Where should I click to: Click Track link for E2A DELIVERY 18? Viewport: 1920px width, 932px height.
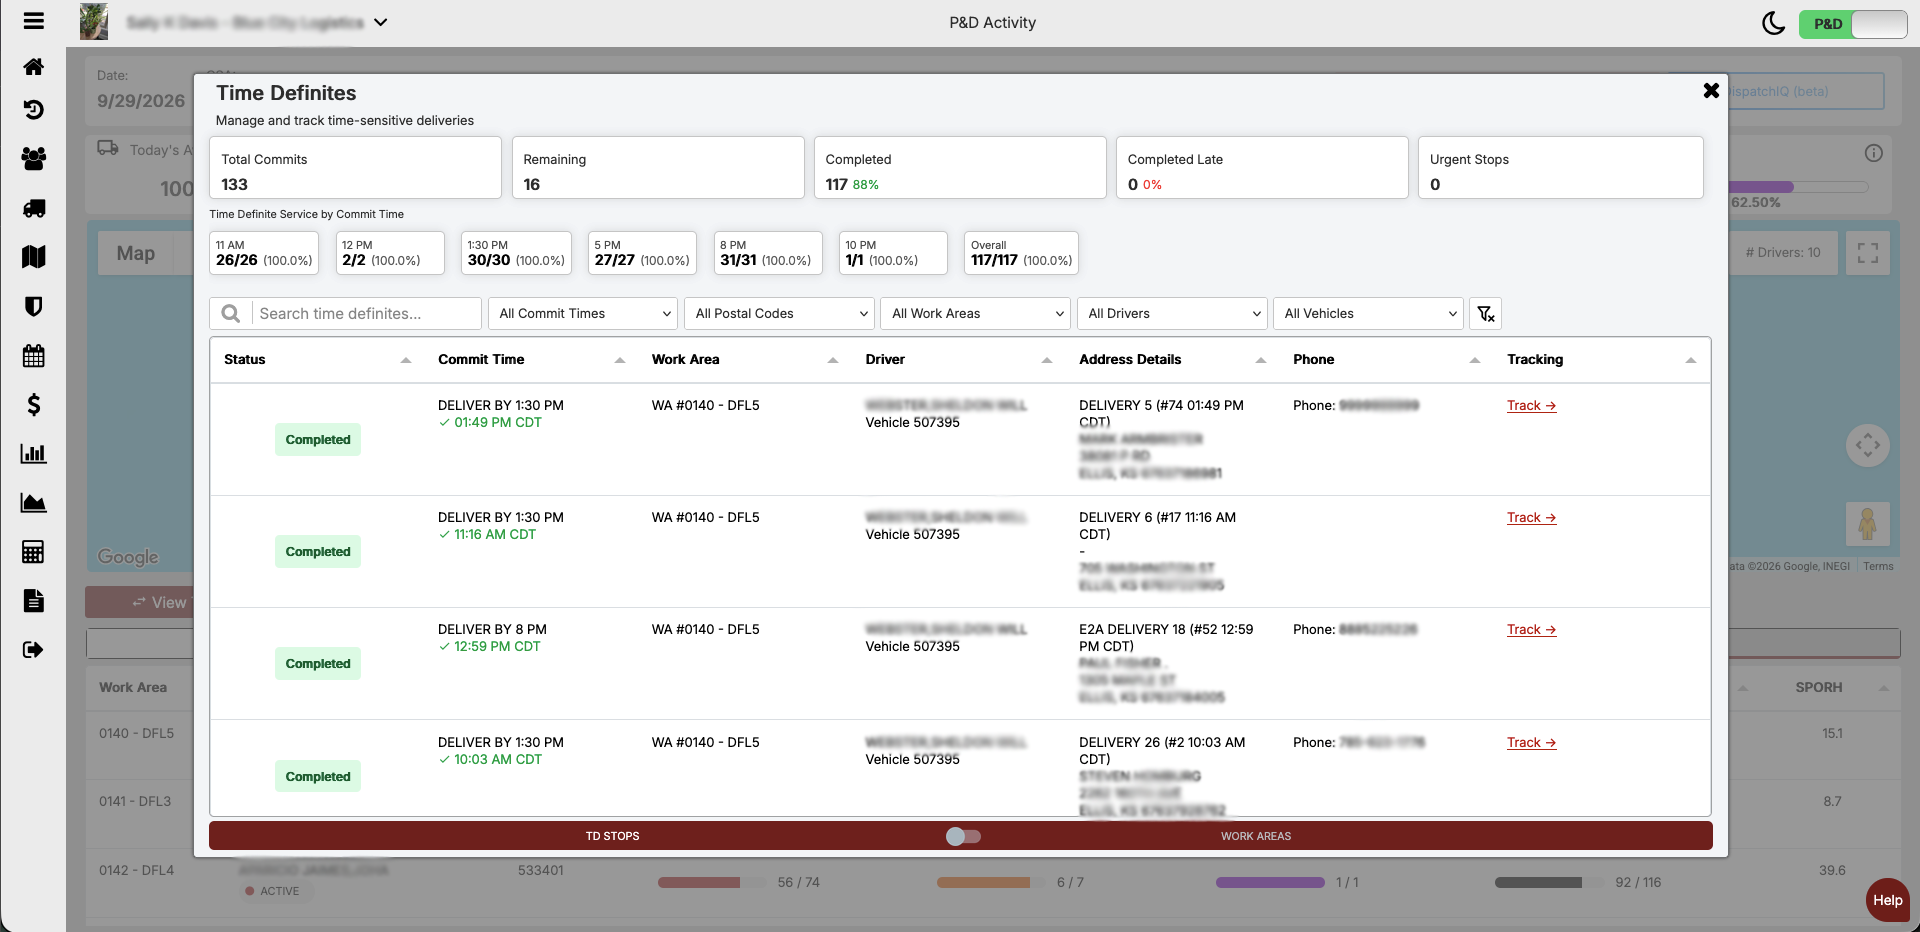coord(1531,630)
